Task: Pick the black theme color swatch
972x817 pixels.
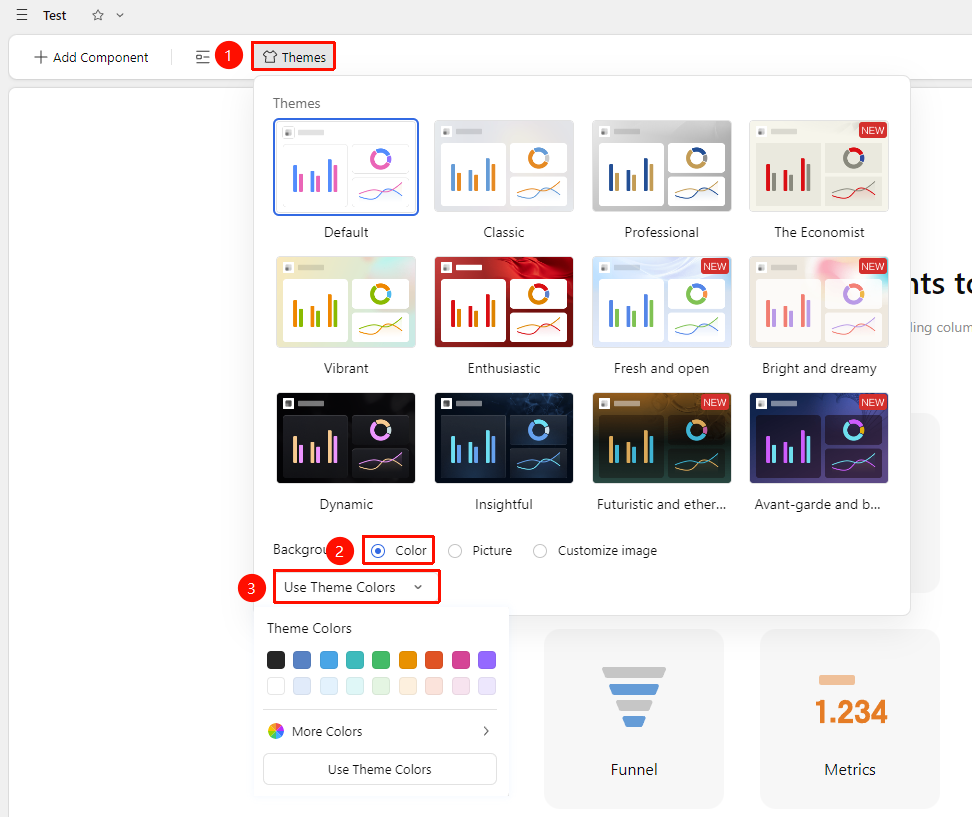Action: (276, 660)
